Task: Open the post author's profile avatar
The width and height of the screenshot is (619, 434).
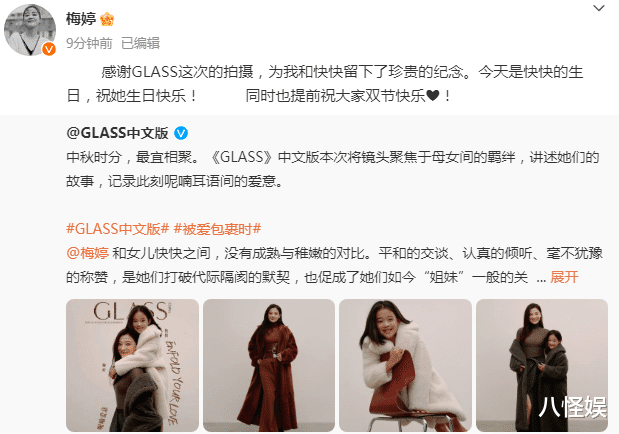Action: point(30,30)
